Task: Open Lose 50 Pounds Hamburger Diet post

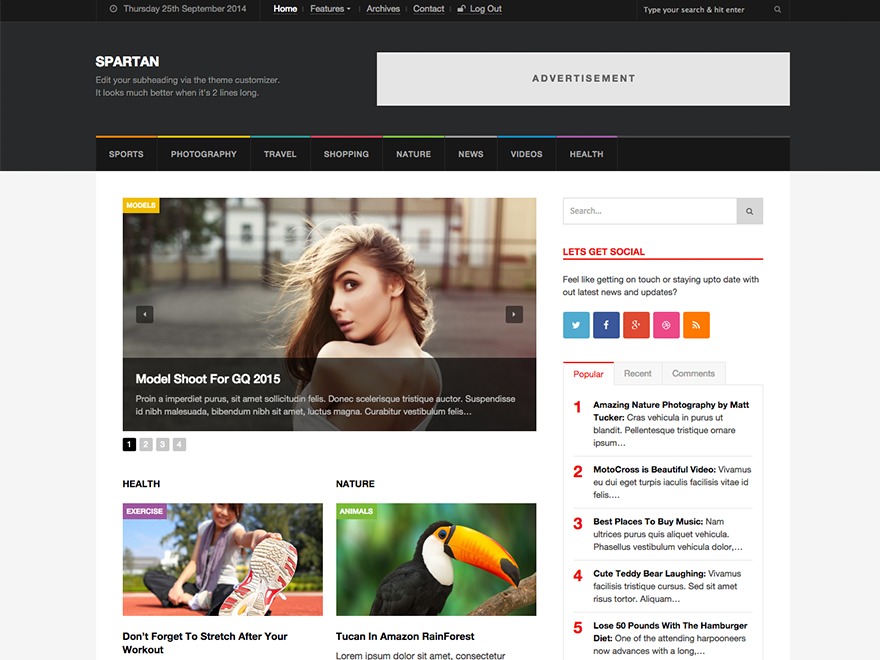Action: (670, 632)
